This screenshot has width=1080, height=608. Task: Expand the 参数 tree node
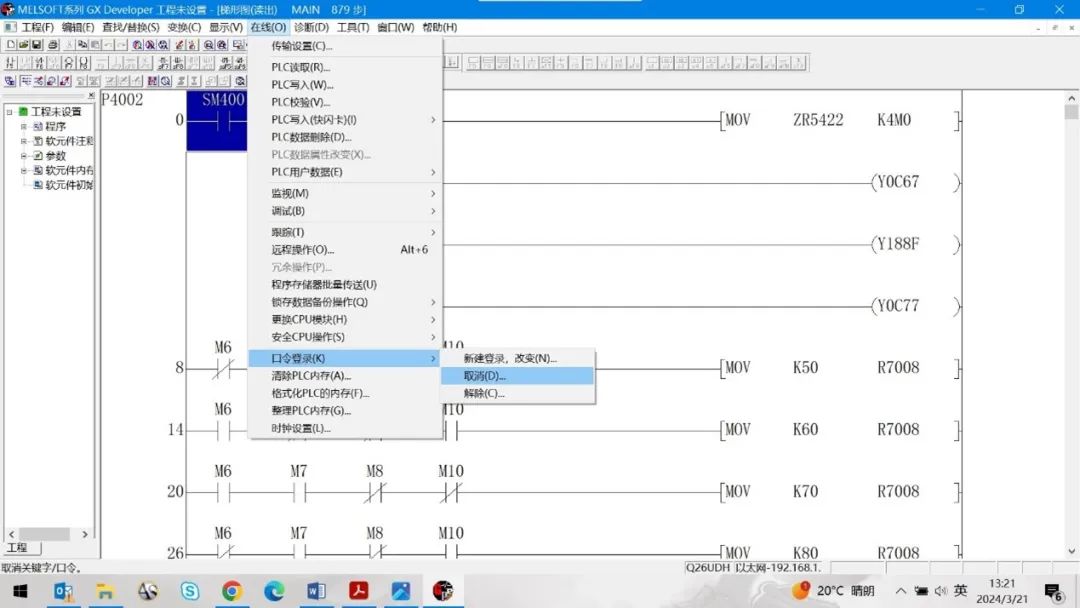(x=24, y=156)
